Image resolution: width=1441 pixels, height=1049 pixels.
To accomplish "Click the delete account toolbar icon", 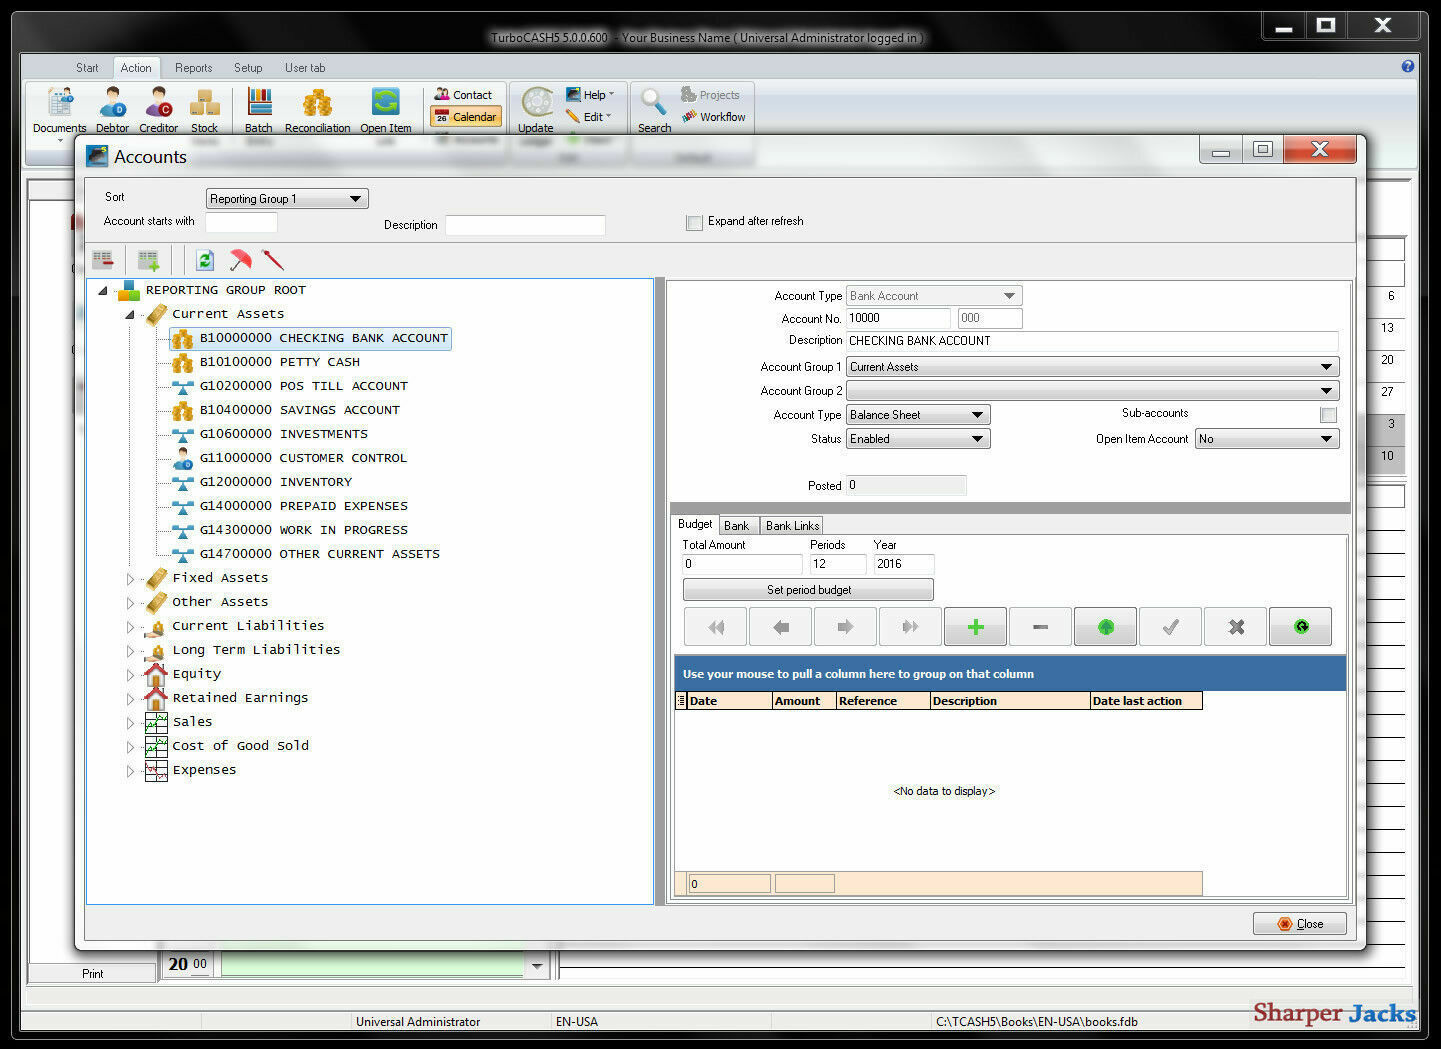I will [x=103, y=260].
